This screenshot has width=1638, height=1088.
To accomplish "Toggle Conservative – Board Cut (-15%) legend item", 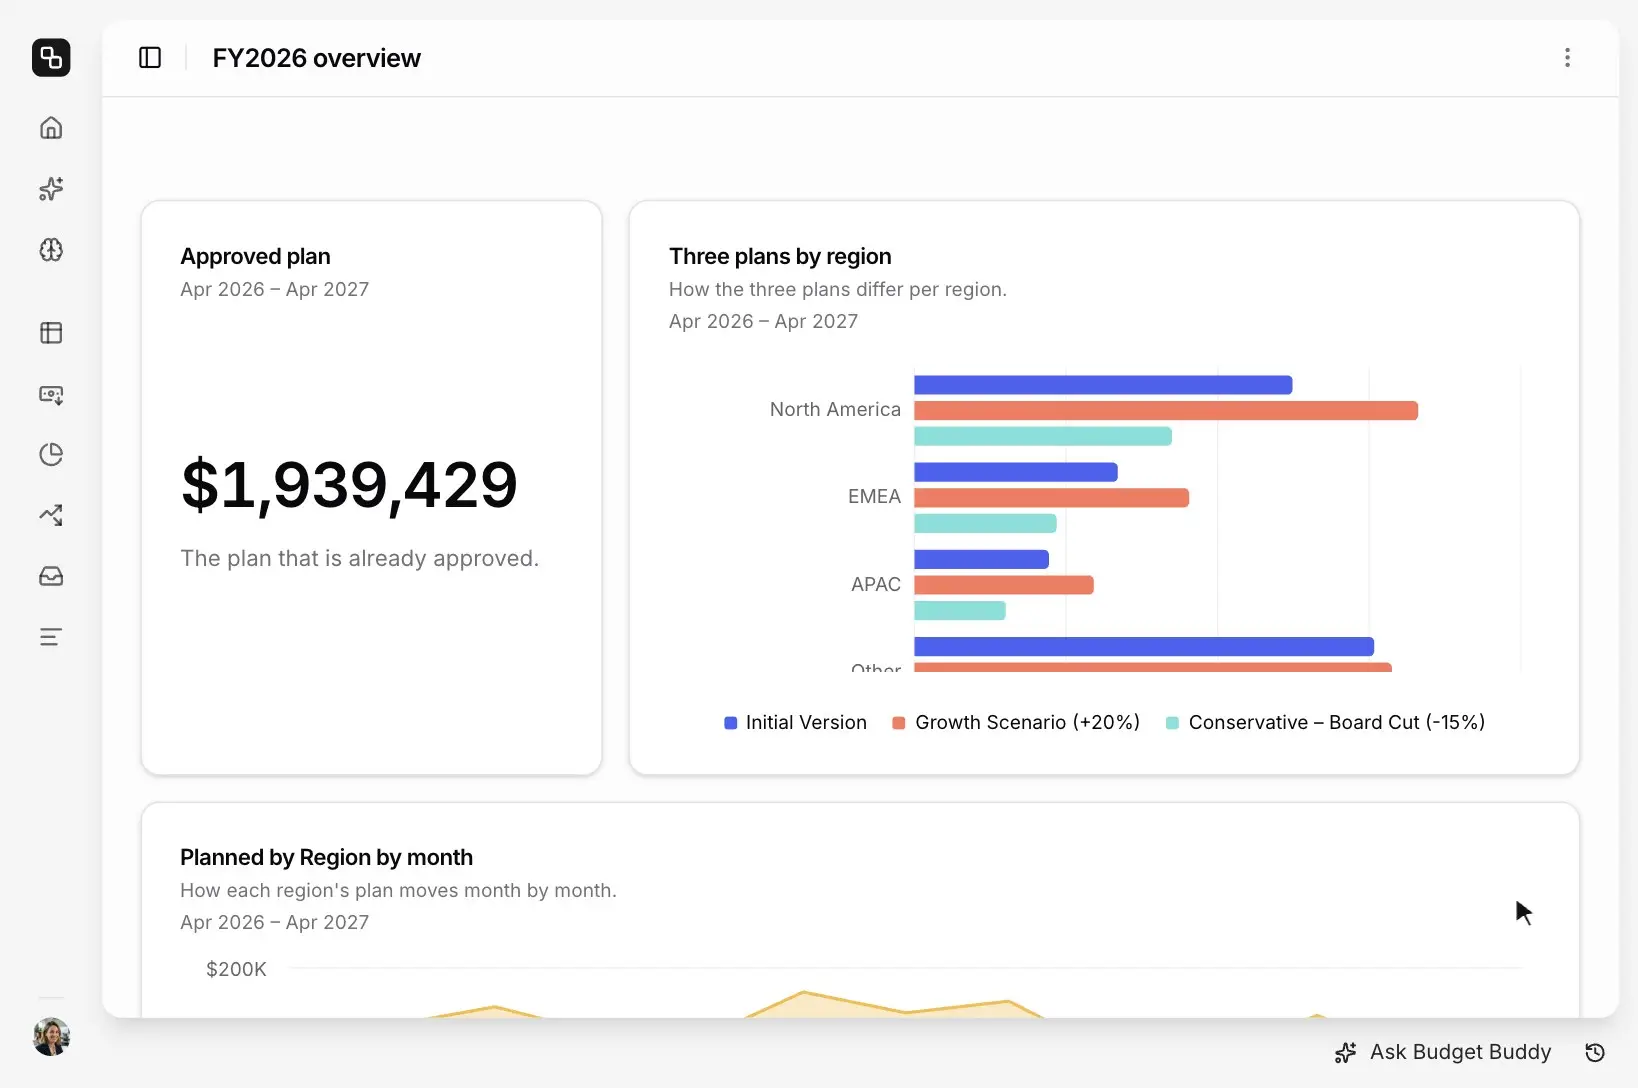I will [x=1325, y=722].
